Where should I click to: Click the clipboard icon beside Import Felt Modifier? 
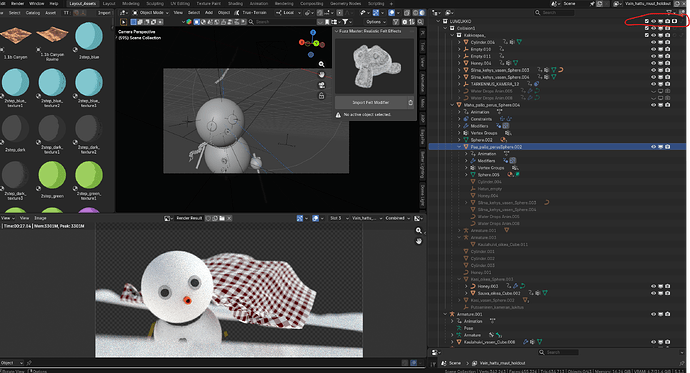pos(410,102)
